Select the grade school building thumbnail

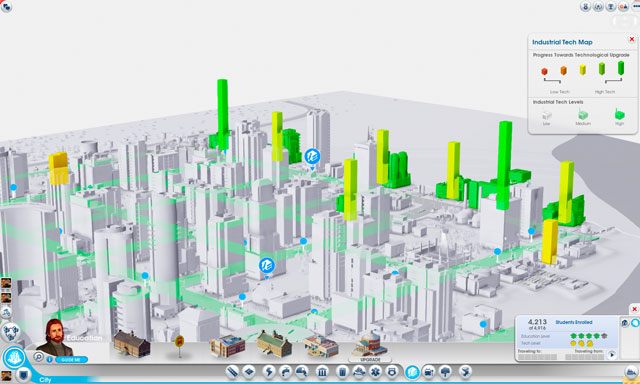pyautogui.click(x=131, y=343)
